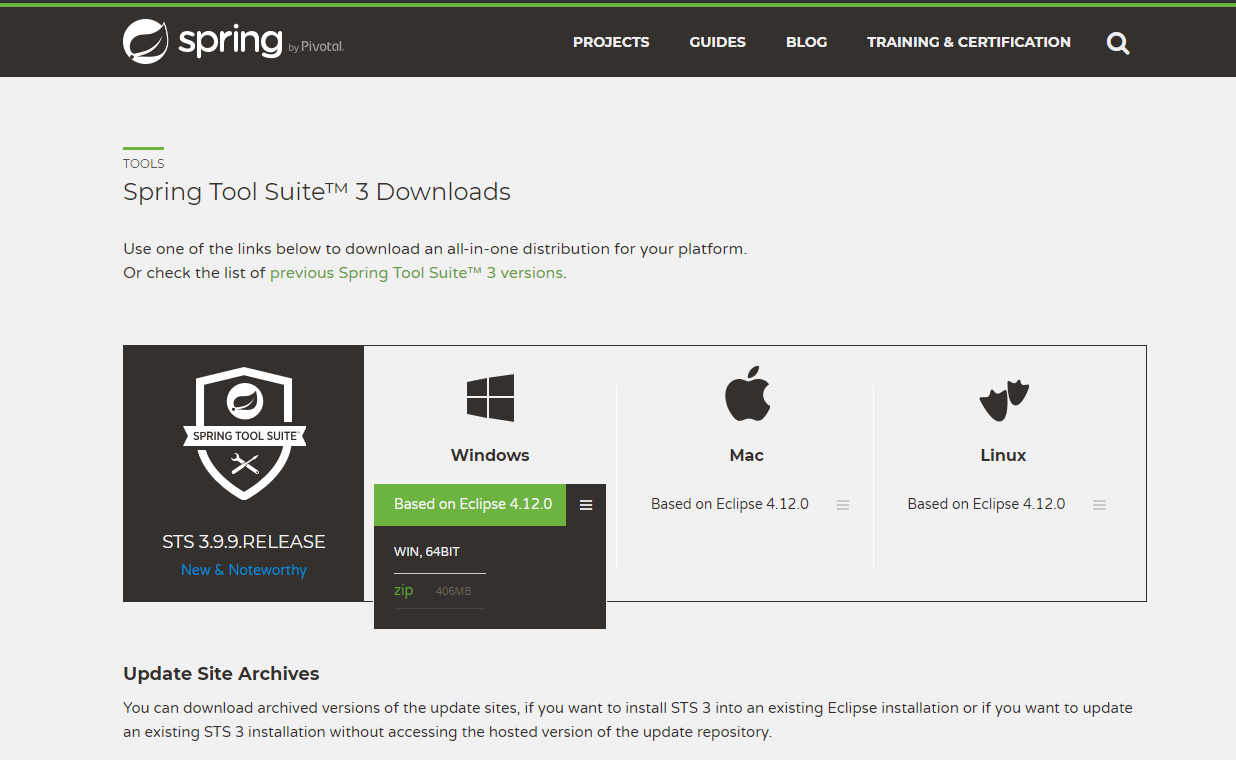Click the STS 3.9.9.RELEASE text

tap(244, 542)
